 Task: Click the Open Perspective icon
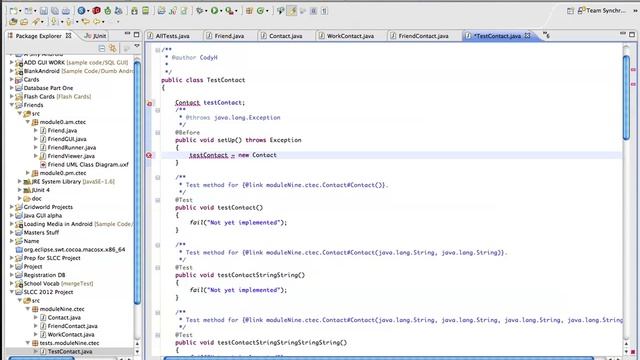(x=570, y=11)
